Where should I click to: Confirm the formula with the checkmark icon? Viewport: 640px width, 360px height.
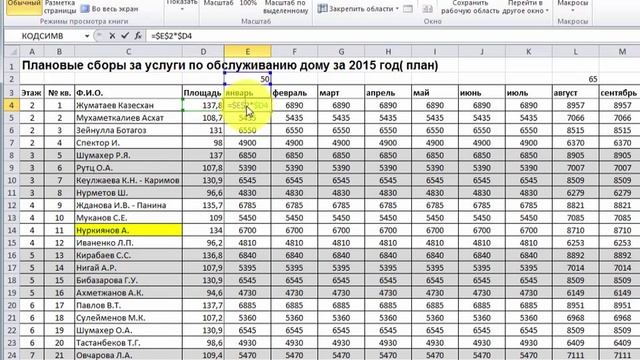125,36
